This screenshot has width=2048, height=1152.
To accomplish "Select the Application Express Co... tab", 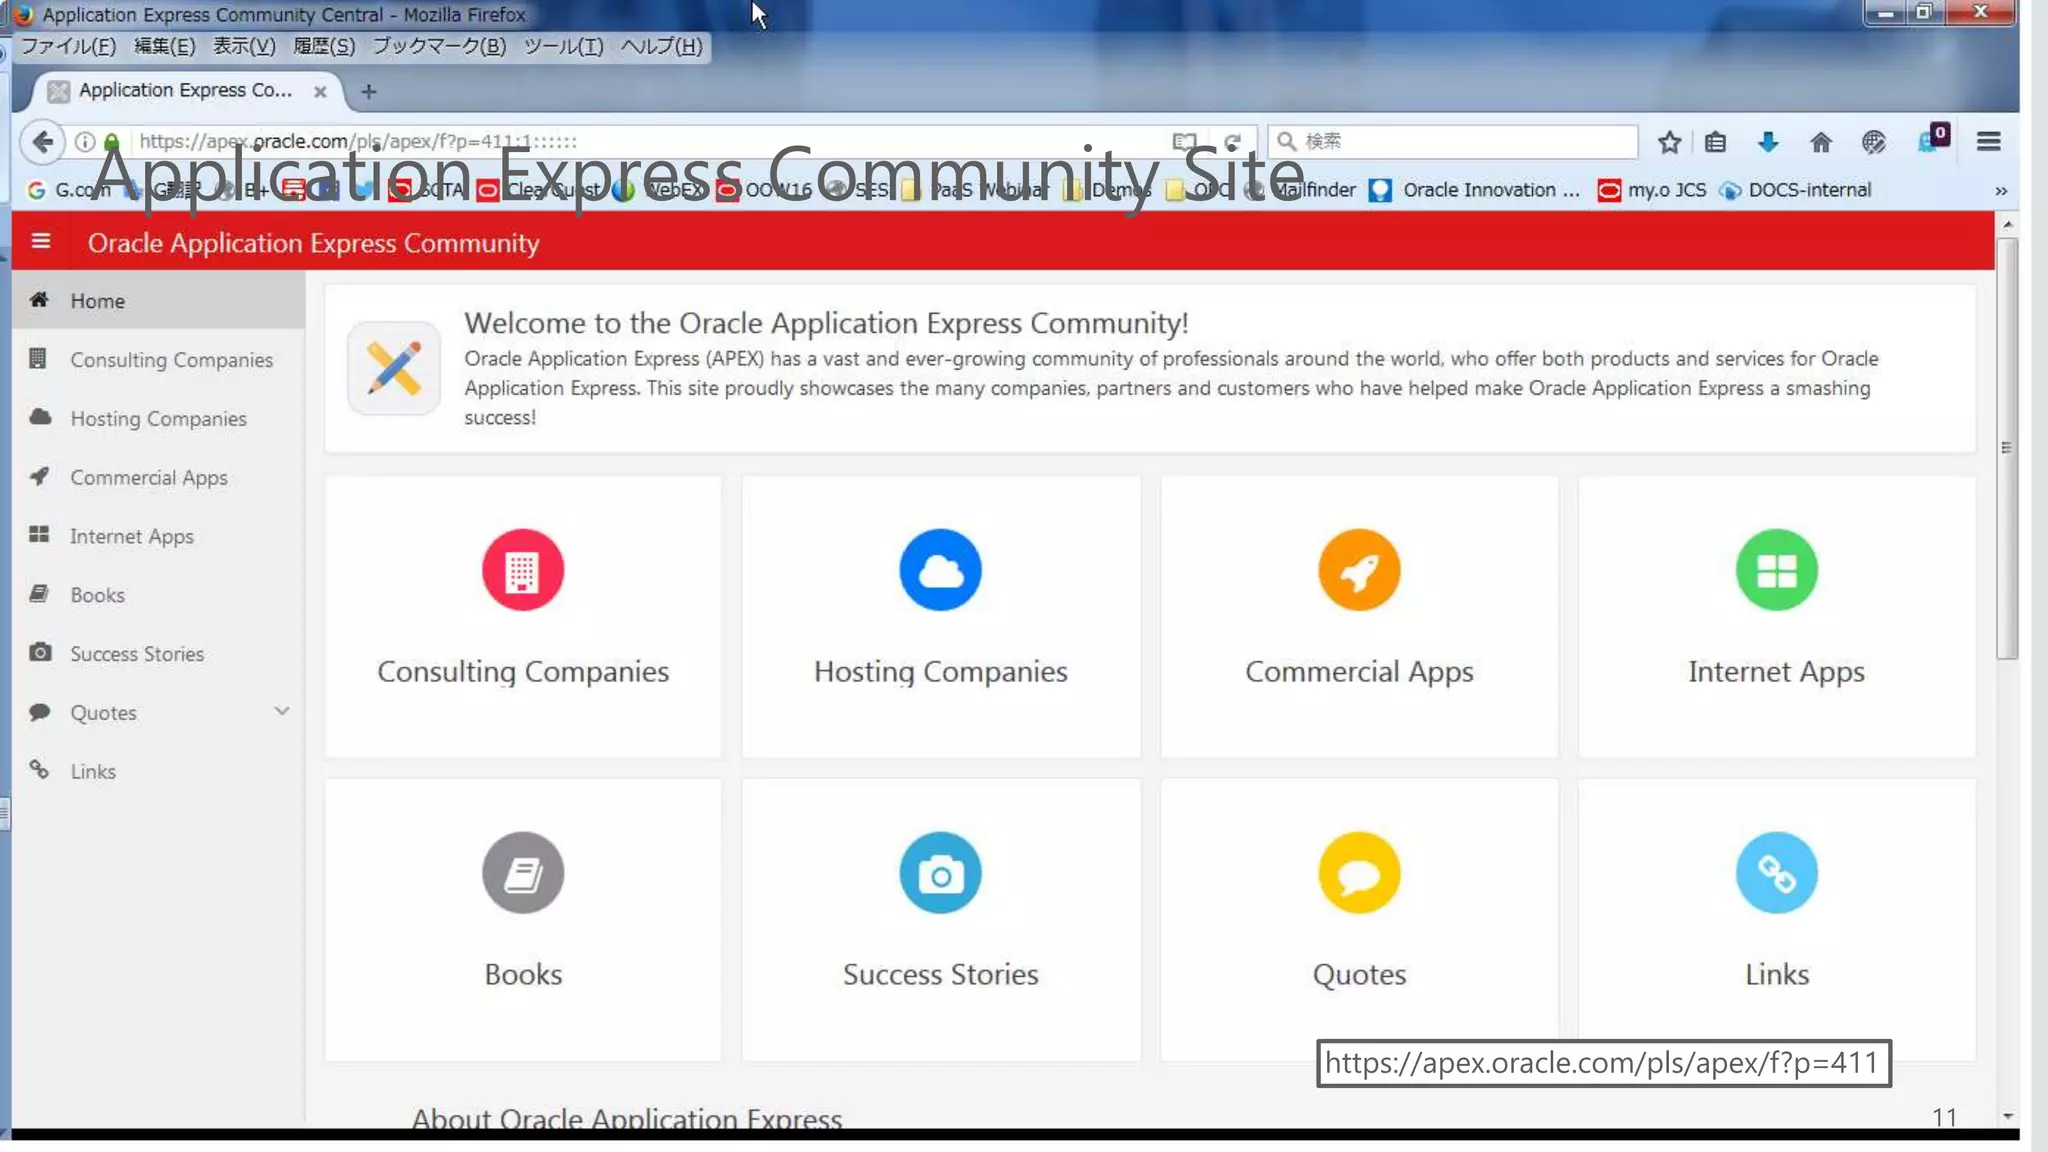I will pyautogui.click(x=186, y=91).
